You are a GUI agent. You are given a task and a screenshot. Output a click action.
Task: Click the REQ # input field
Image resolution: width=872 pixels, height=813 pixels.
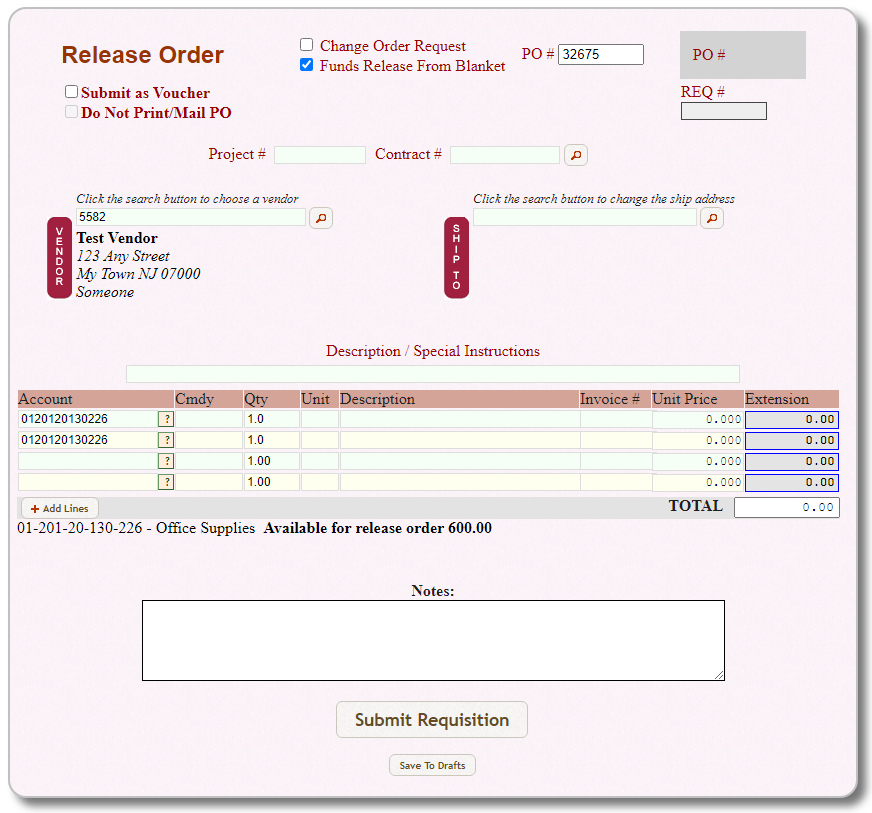click(723, 111)
